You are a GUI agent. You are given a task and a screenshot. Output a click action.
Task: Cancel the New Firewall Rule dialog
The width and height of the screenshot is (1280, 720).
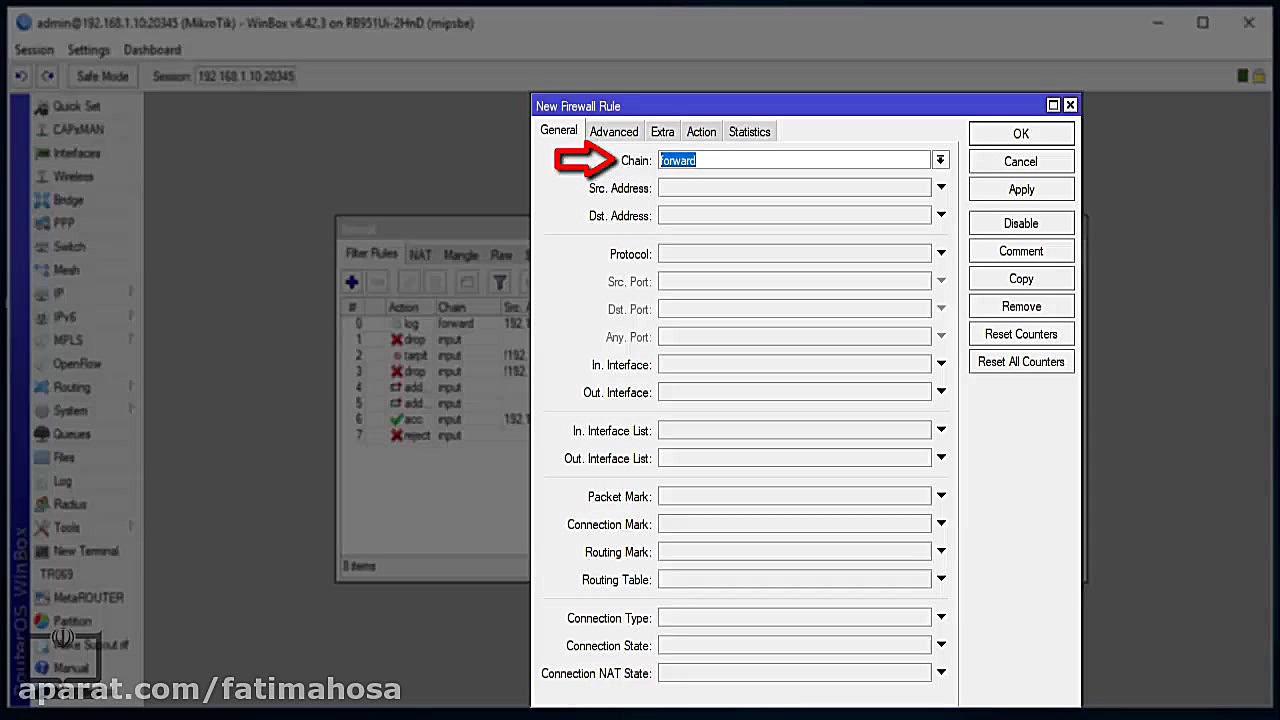[x=1021, y=162]
